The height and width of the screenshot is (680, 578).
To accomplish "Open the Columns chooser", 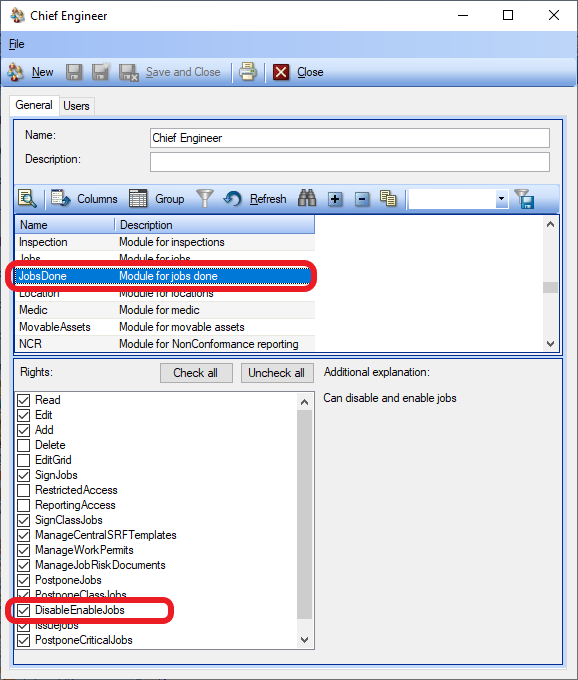I will pyautogui.click(x=85, y=199).
